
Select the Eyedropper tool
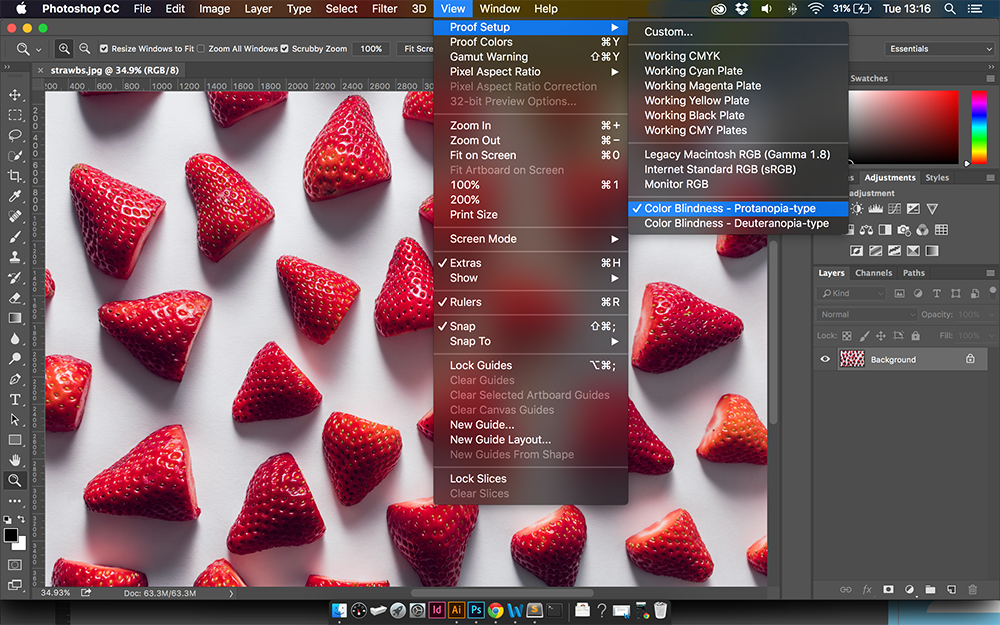(x=15, y=196)
